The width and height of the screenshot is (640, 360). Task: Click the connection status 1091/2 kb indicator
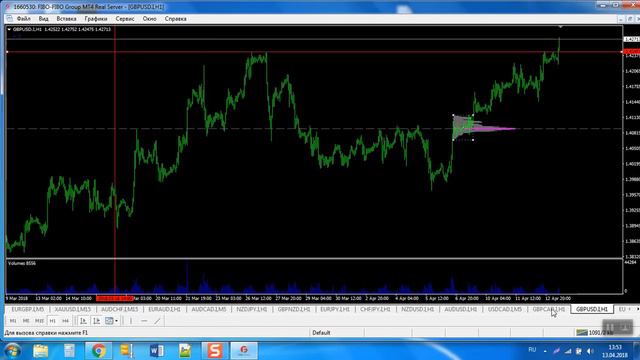[595, 333]
